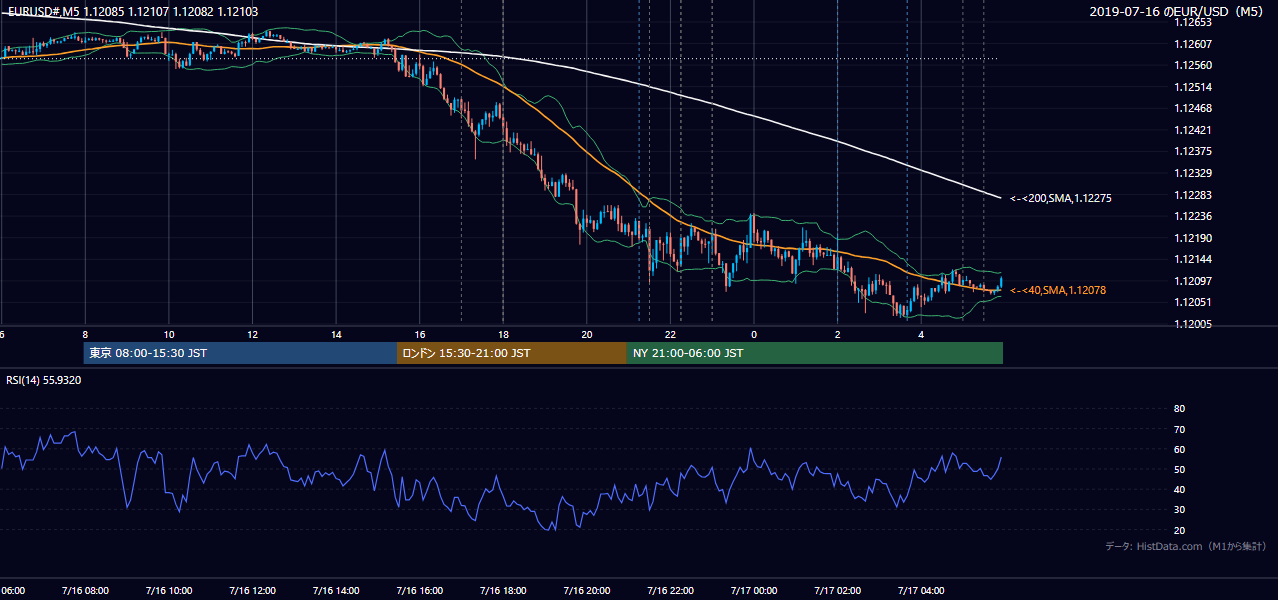Click the 7/17 02:00 time label

838,590
